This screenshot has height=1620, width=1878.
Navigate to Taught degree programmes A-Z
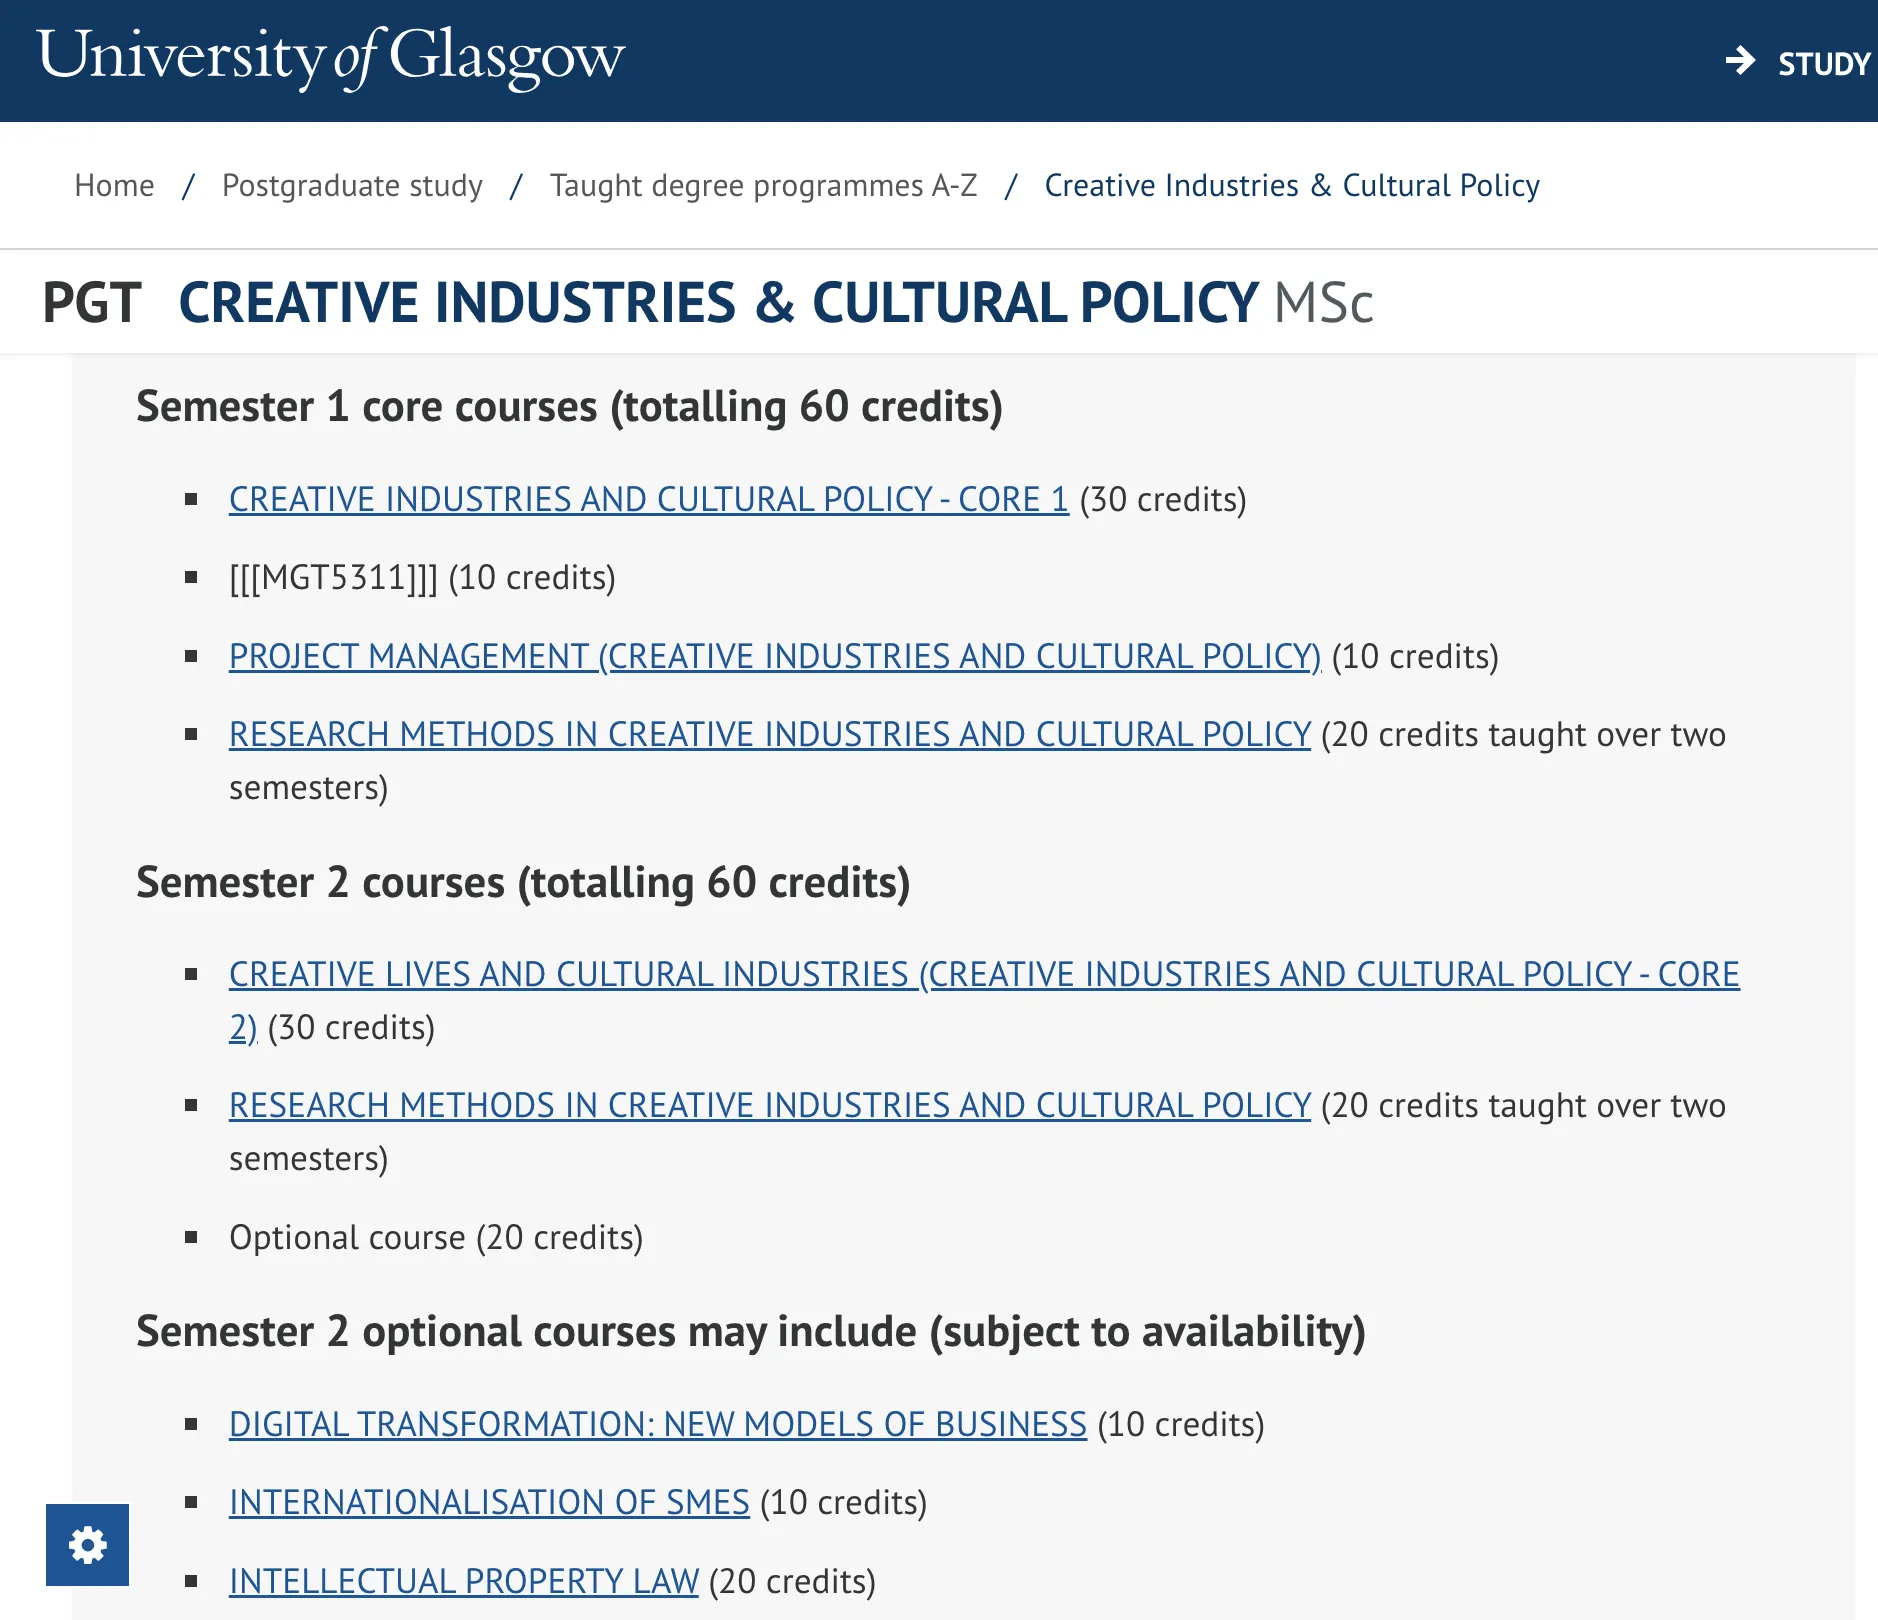(763, 186)
